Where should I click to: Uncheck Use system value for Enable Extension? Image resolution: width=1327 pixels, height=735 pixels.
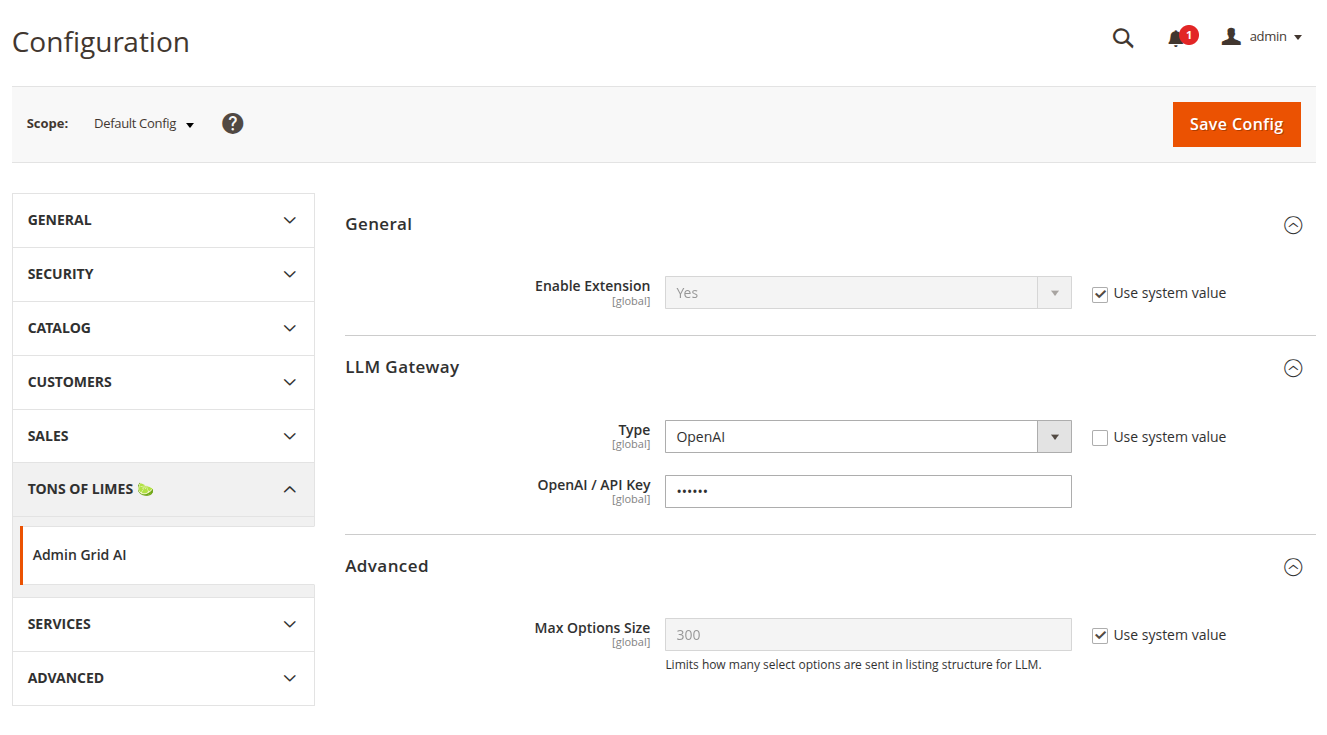[1100, 295]
